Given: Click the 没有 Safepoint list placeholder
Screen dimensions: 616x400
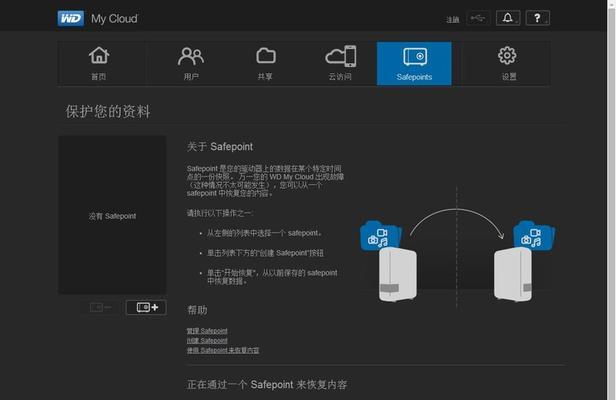Looking at the screenshot, I should click(x=112, y=216).
